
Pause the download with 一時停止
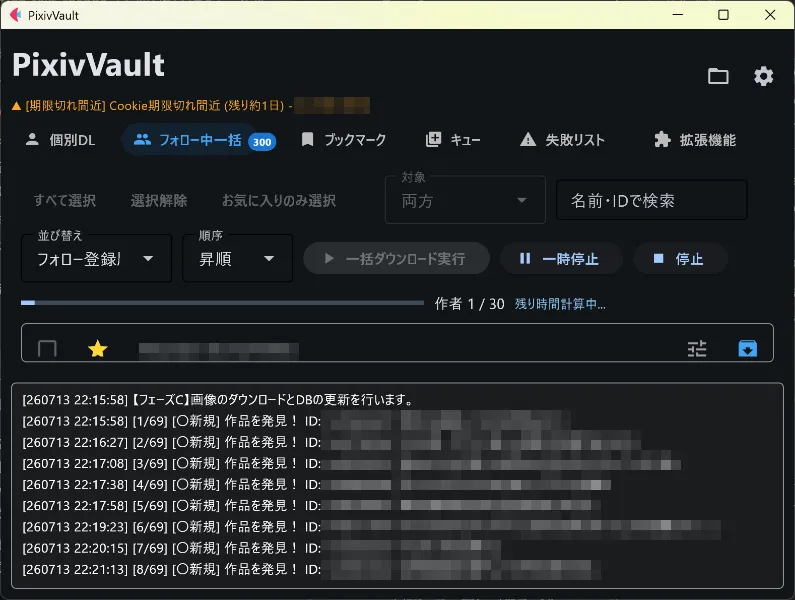[561, 259]
